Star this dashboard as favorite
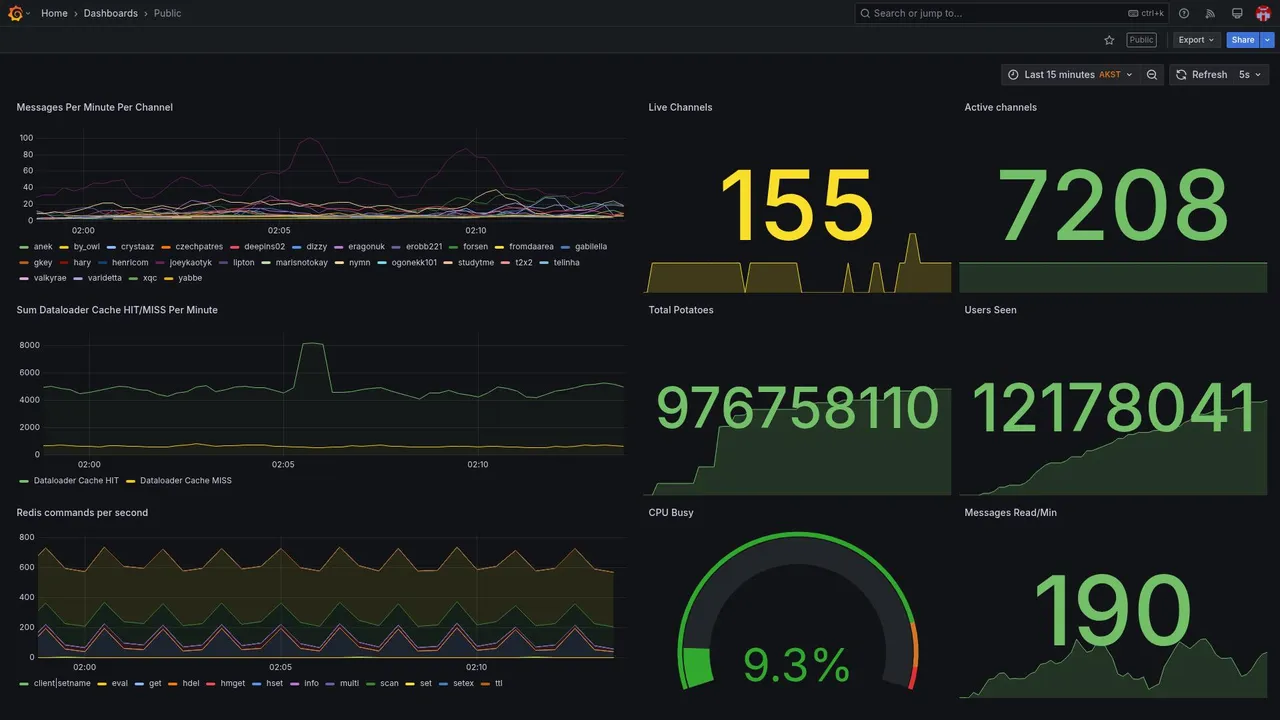1280x720 pixels. pyautogui.click(x=1109, y=40)
